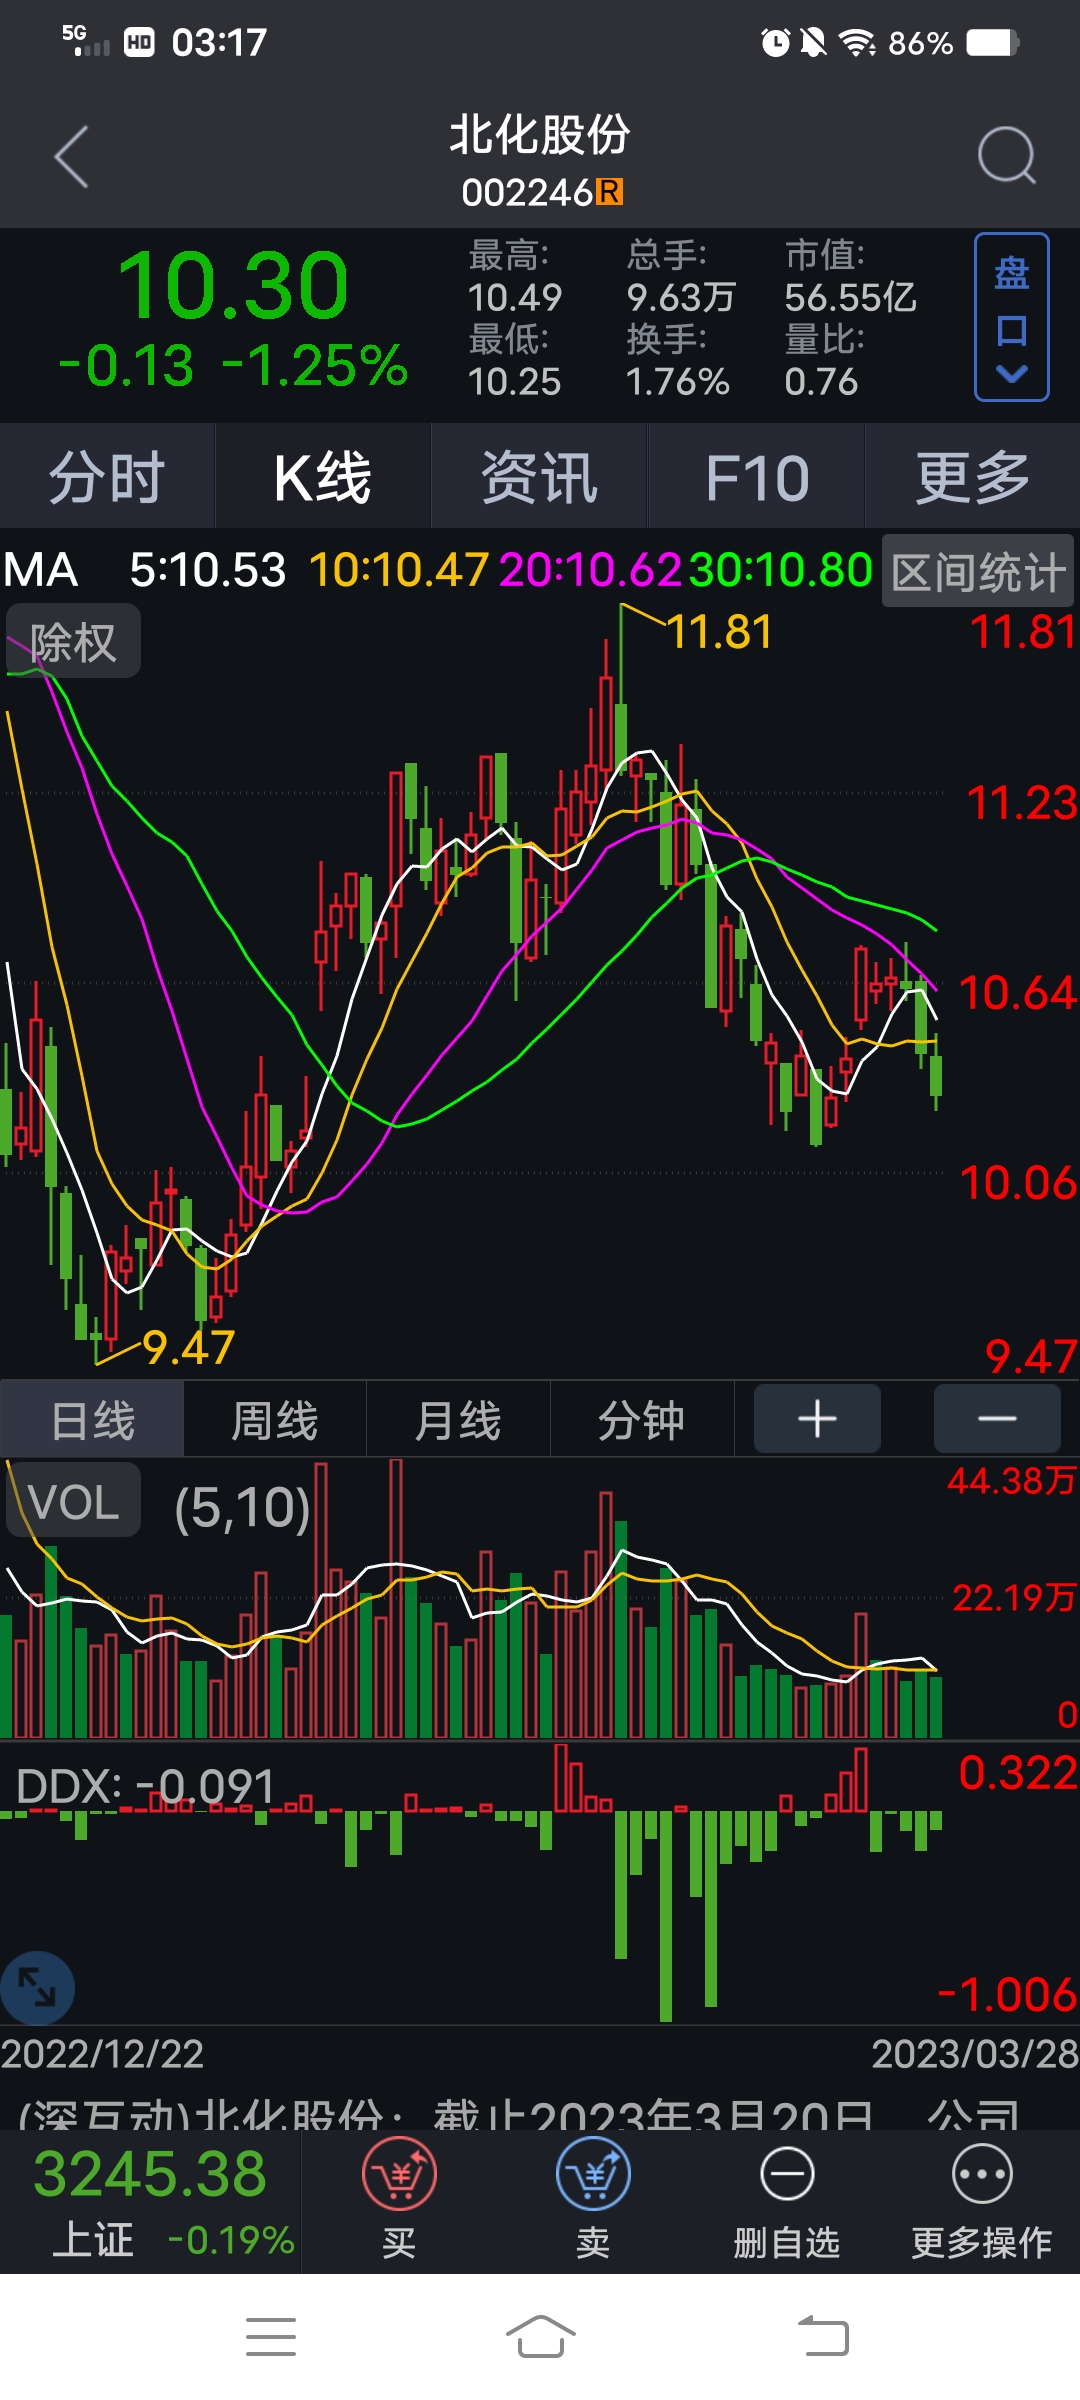Open the 分钟 minute period selector

pyautogui.click(x=642, y=1420)
